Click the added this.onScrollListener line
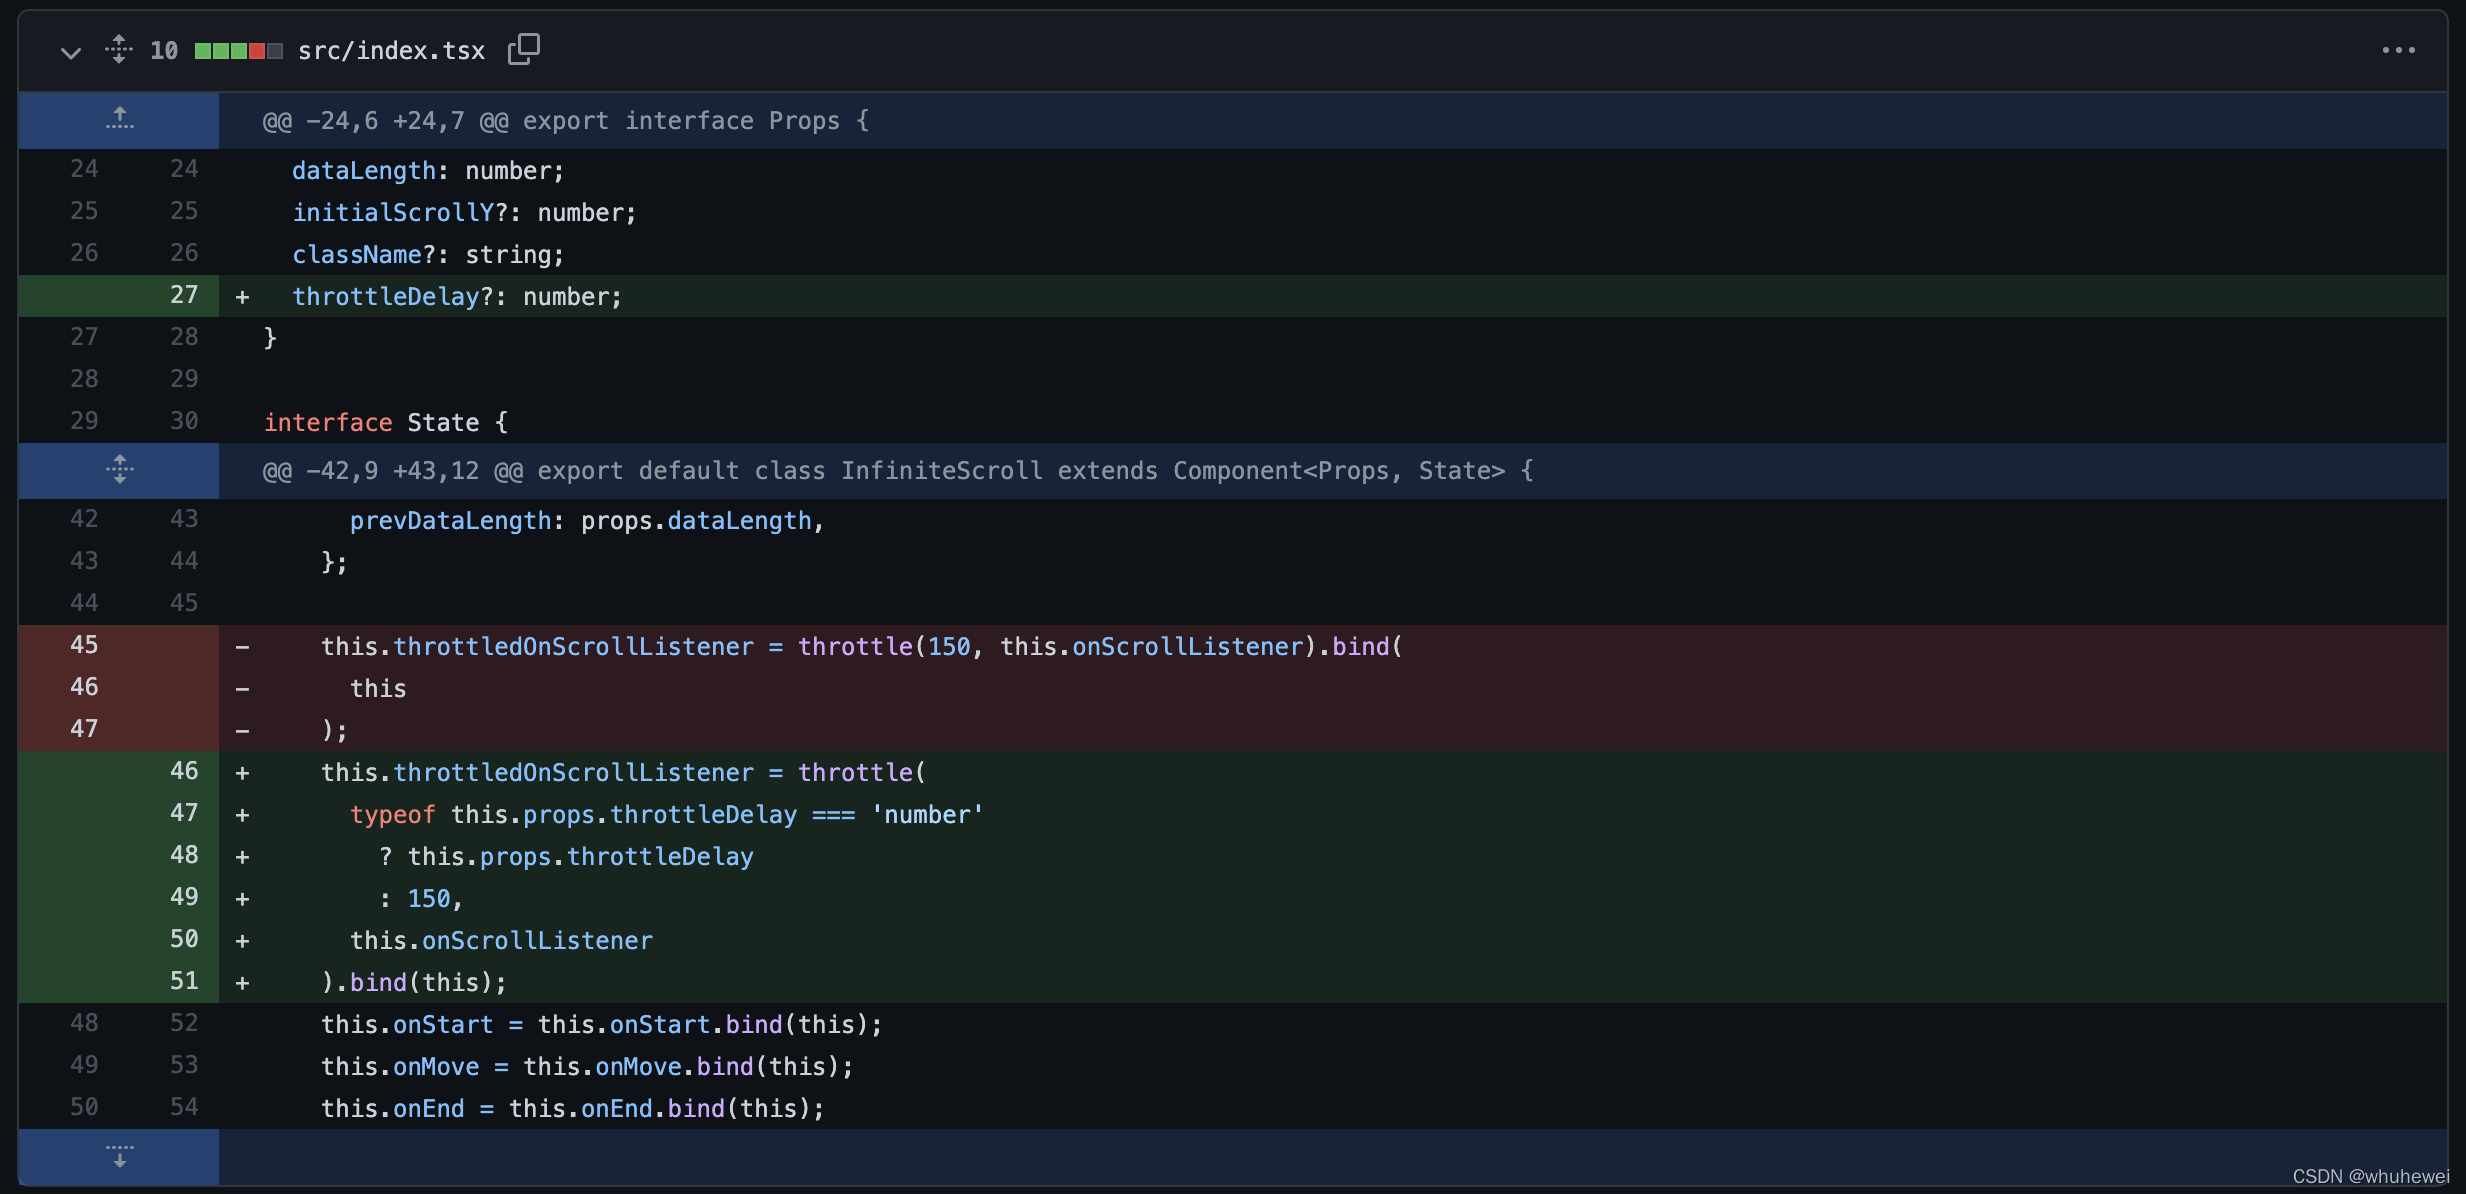The height and width of the screenshot is (1194, 2466). click(1333, 940)
